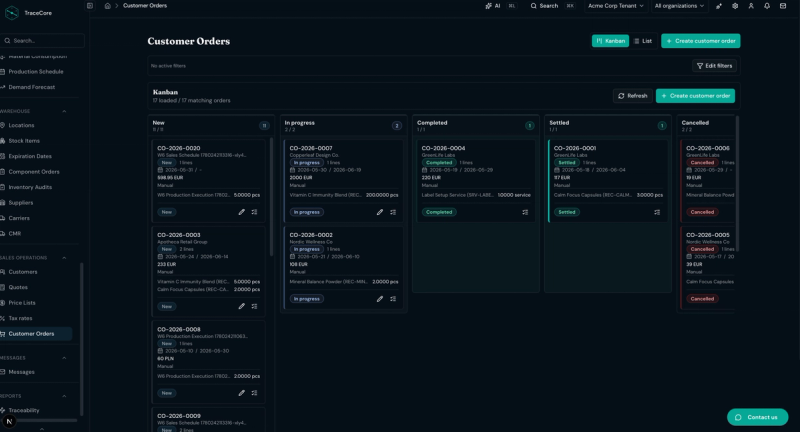Open order card CO-2026-0005 title
This screenshot has width=800, height=432.
(708, 235)
